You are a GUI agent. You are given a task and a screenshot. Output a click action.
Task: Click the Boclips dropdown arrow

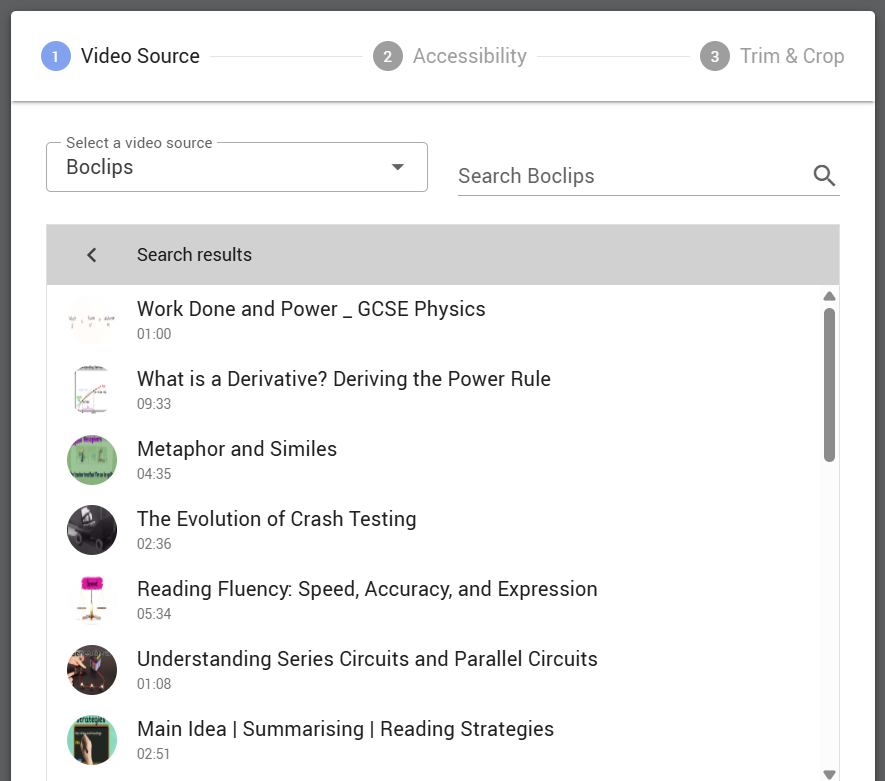coord(398,167)
